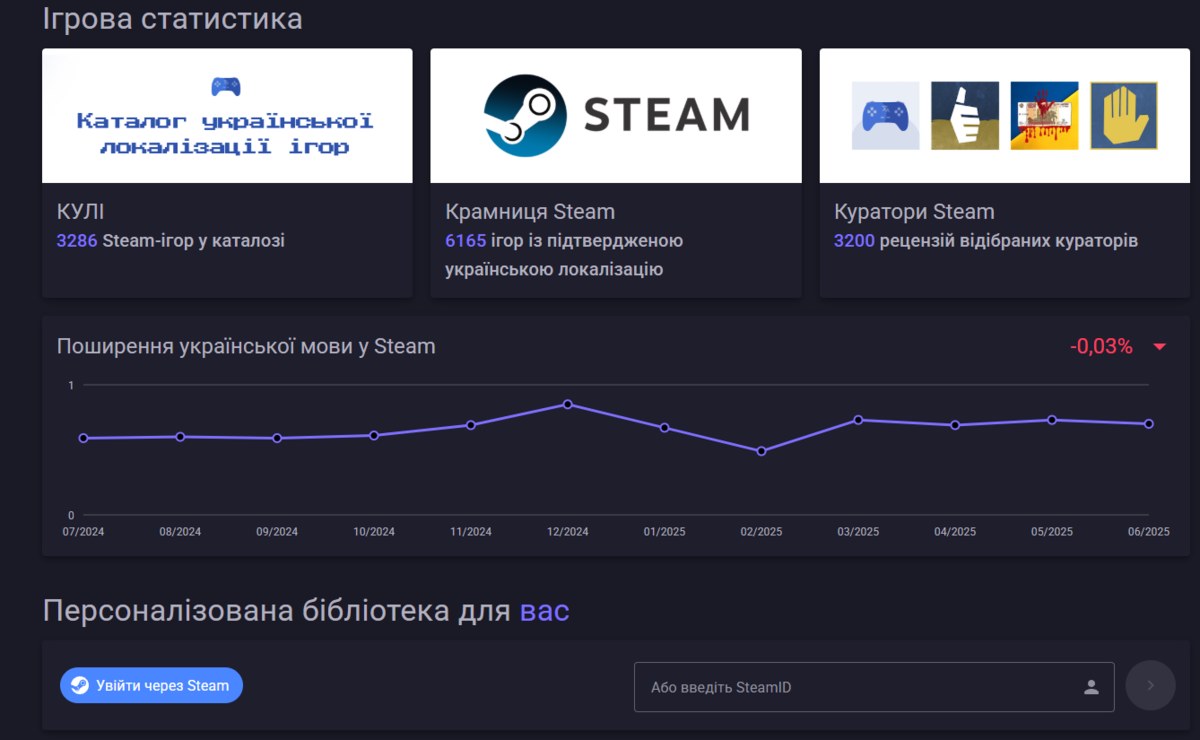Select the 07/2024 data point on chart

pyautogui.click(x=83, y=438)
